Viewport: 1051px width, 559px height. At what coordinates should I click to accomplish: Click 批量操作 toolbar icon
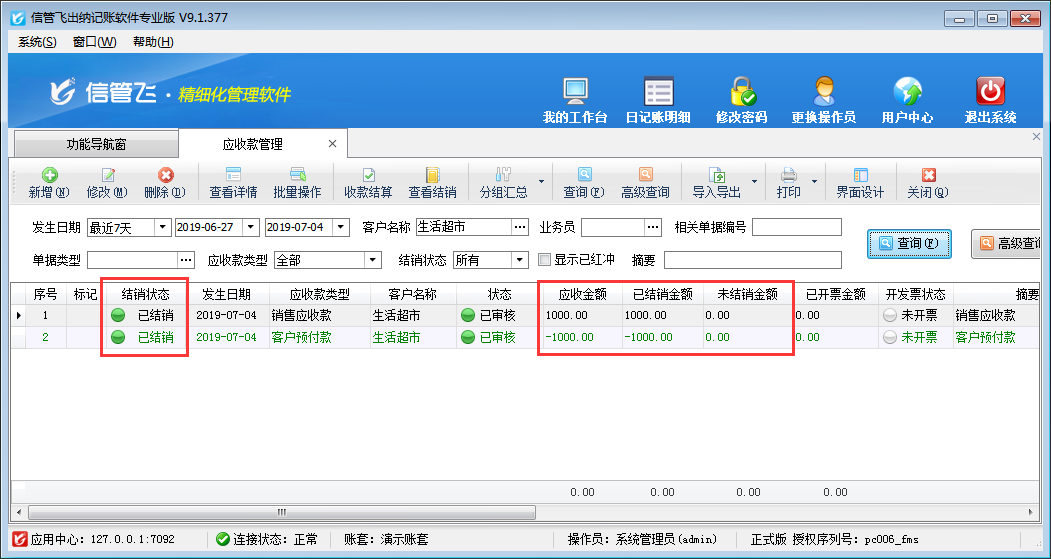point(297,183)
